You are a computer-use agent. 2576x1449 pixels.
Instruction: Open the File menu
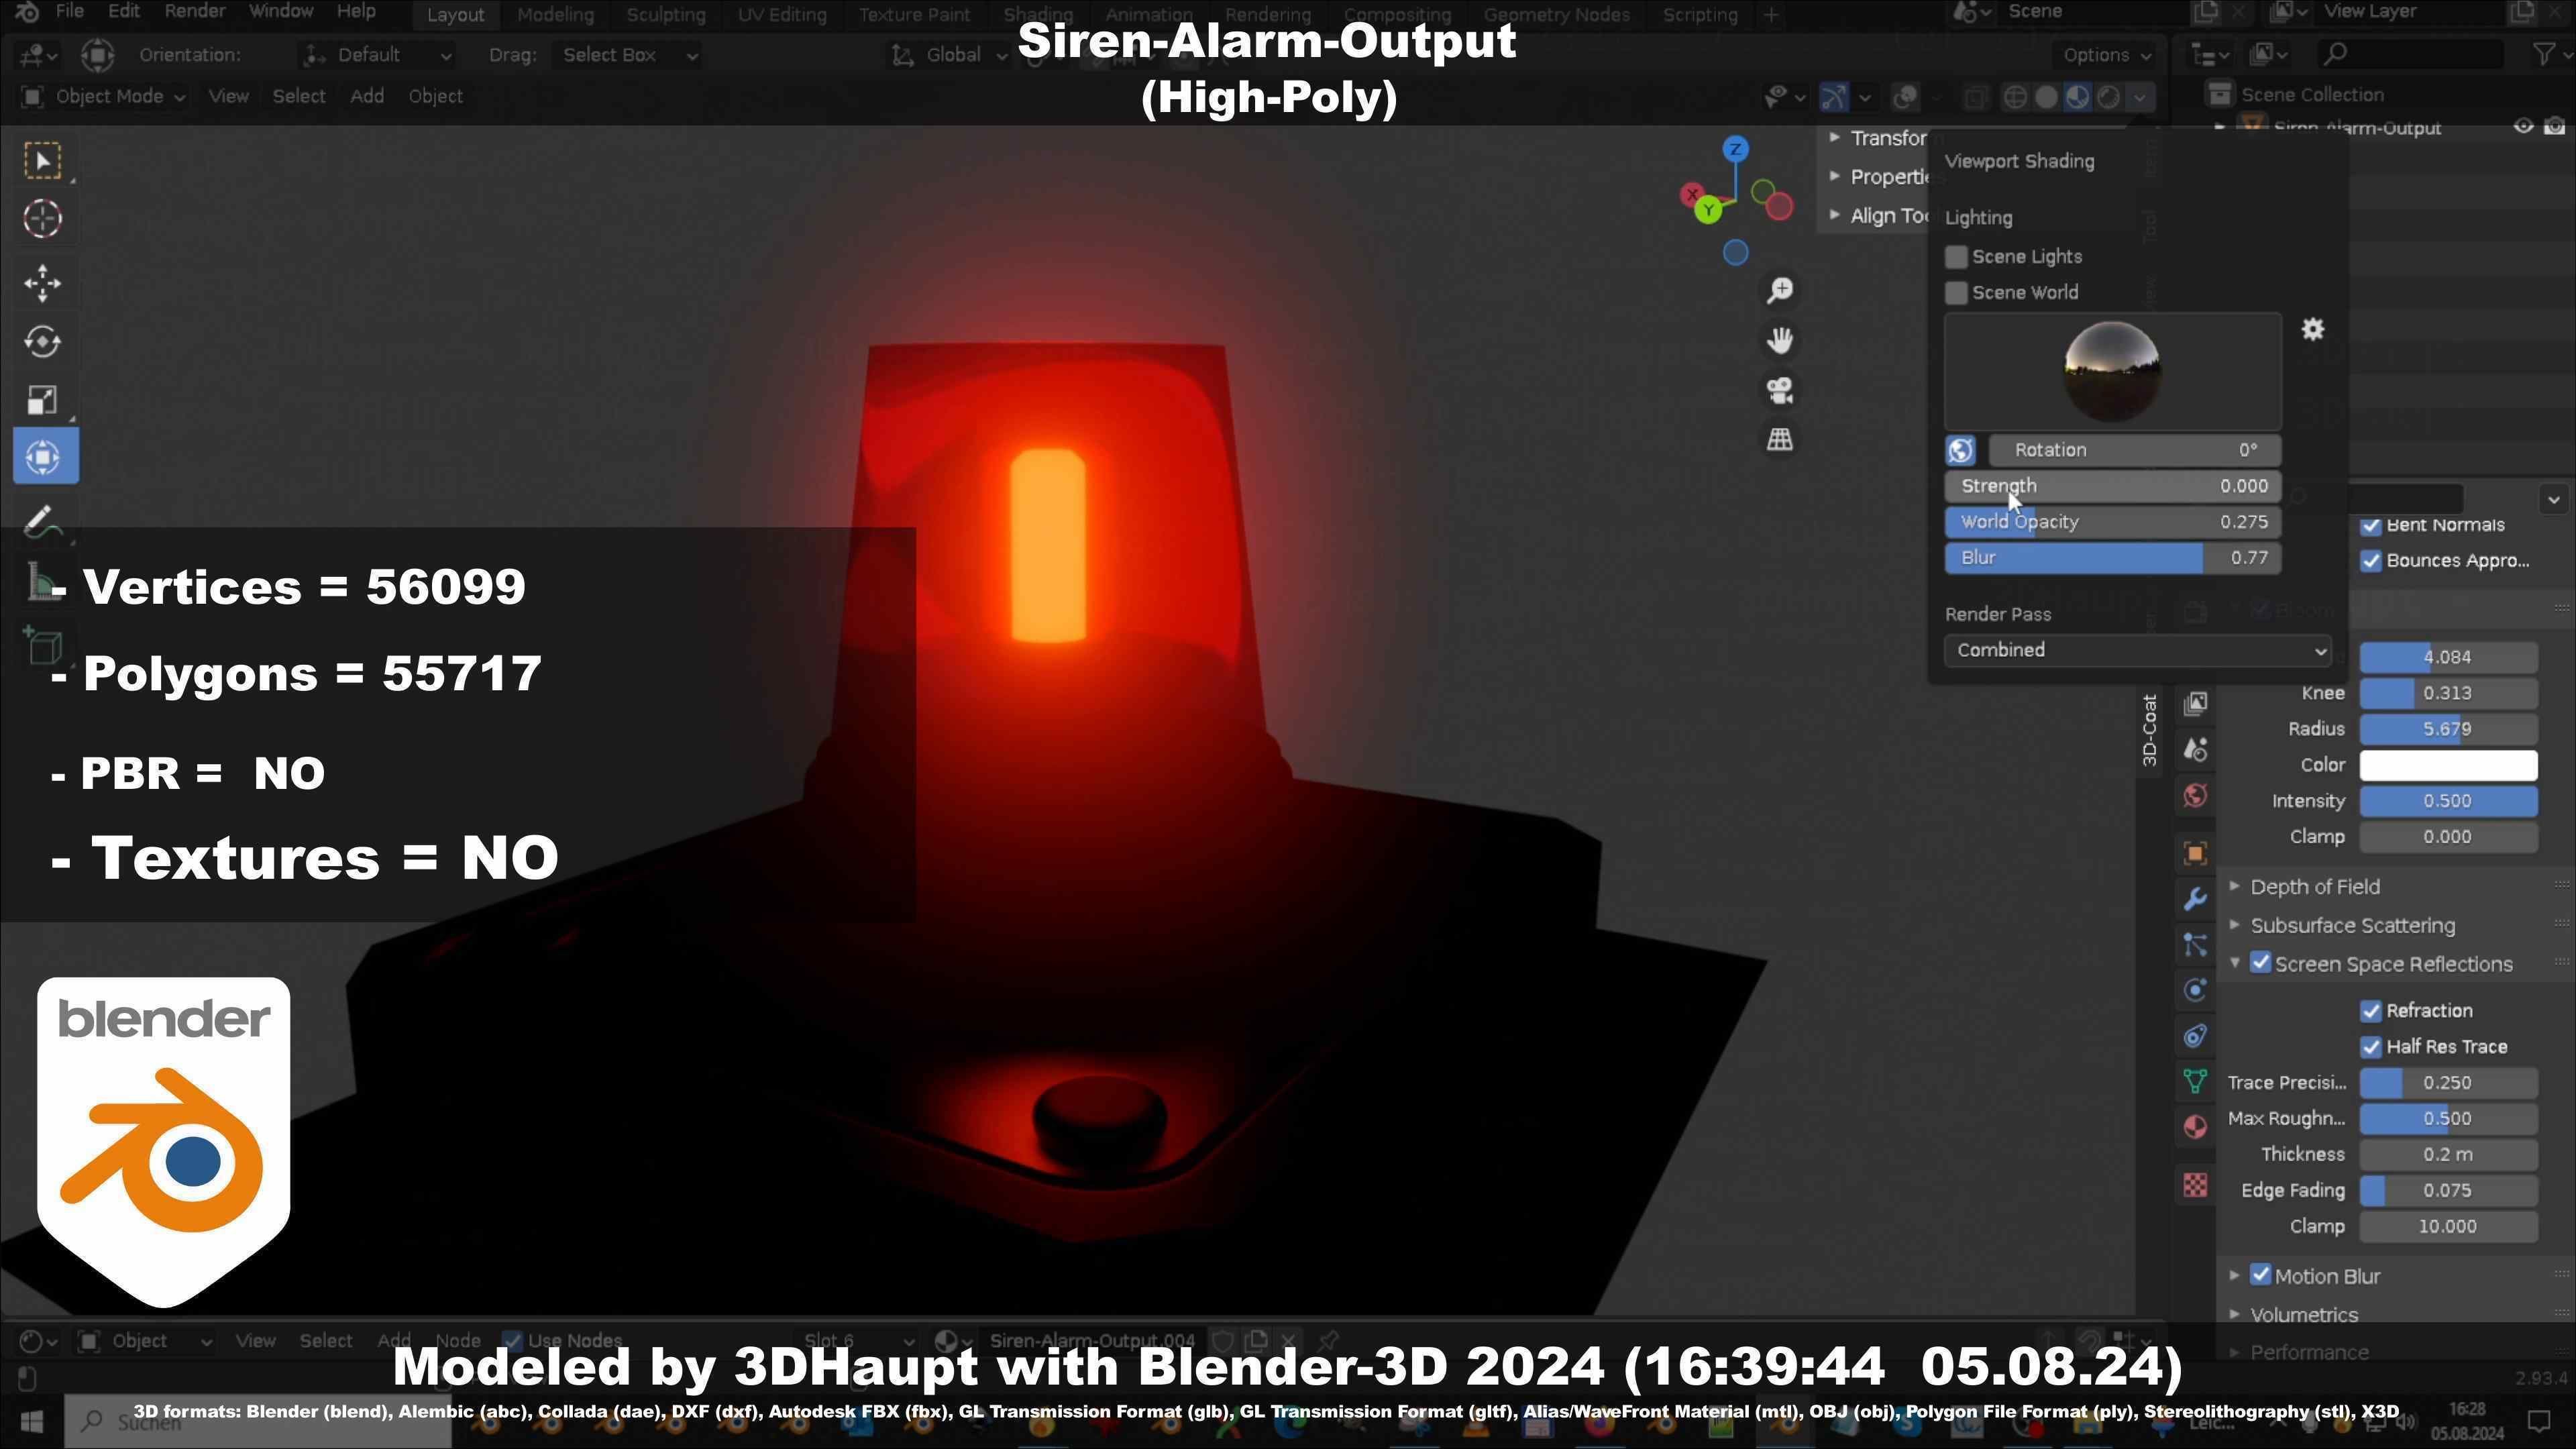pyautogui.click(x=69, y=12)
